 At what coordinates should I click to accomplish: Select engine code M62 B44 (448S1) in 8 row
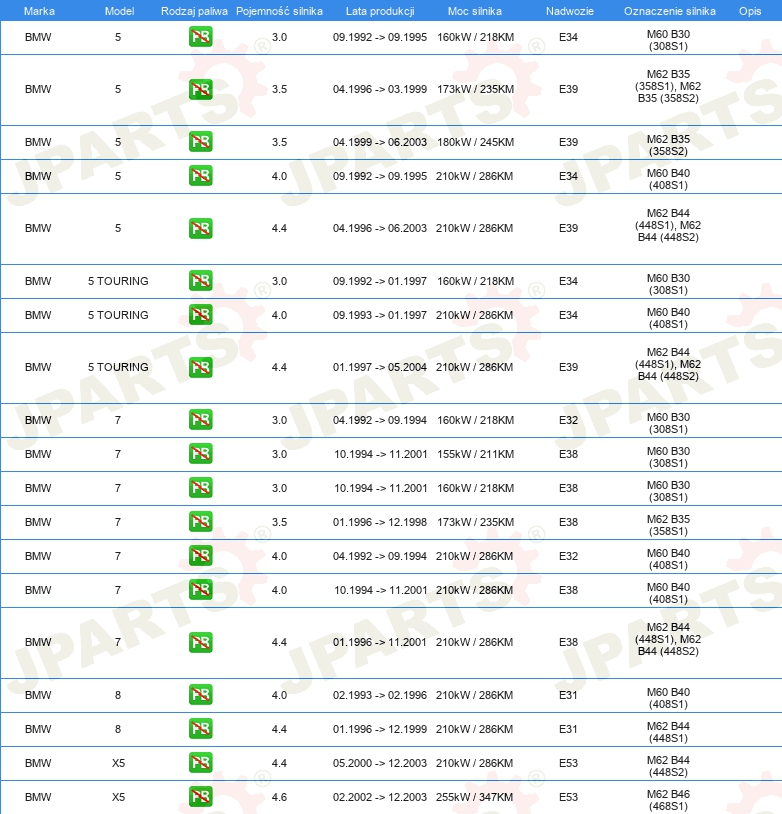pyautogui.click(x=668, y=732)
